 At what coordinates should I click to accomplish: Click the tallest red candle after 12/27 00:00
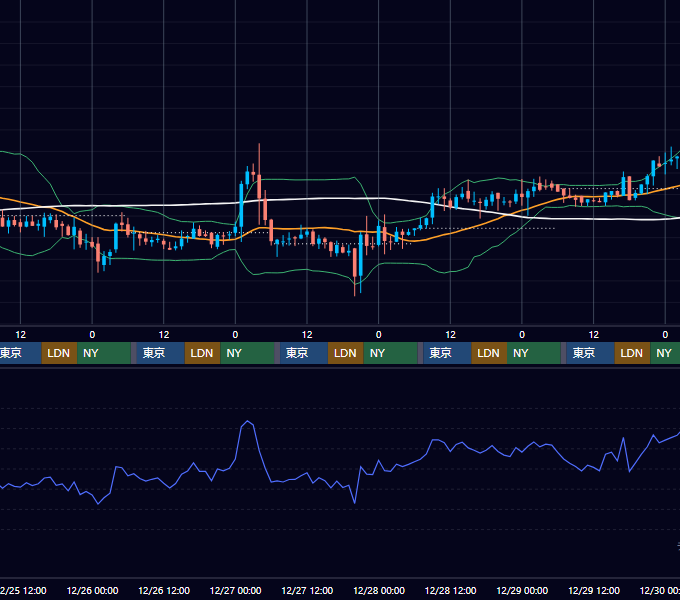259,186
